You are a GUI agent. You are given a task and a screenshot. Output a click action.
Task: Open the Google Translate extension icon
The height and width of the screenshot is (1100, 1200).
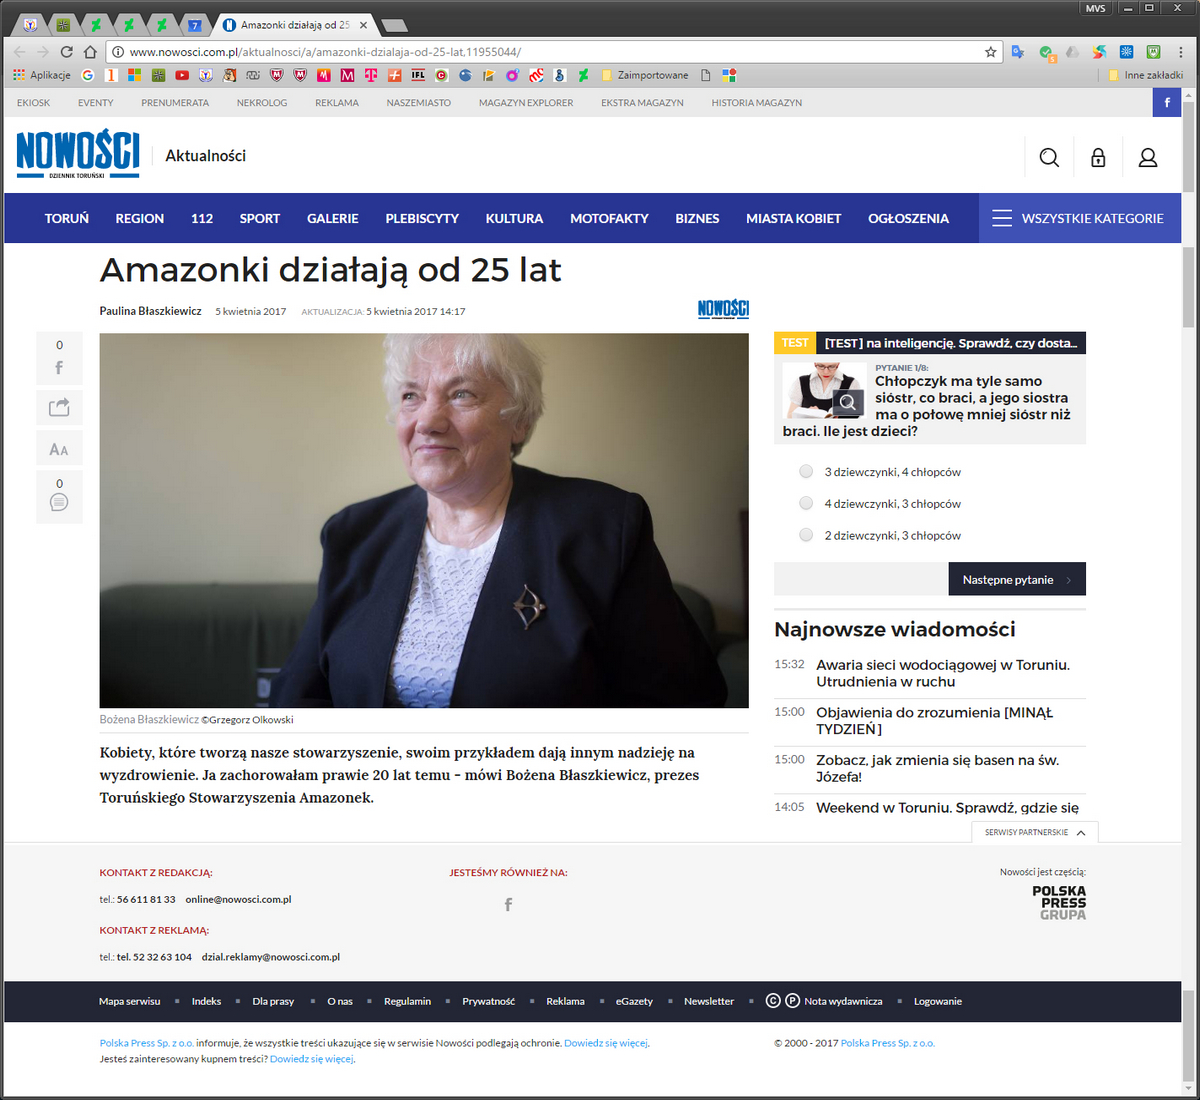click(x=1018, y=52)
